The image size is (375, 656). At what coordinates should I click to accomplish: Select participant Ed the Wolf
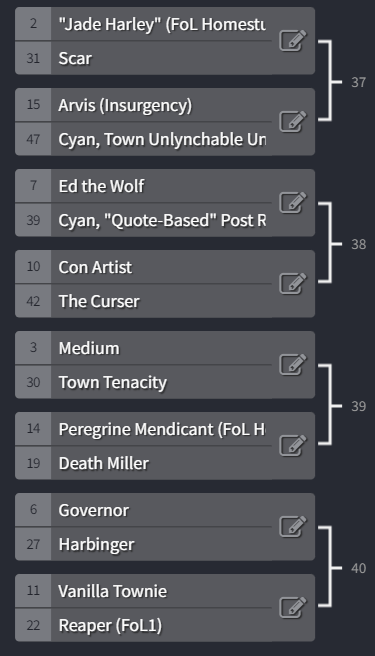point(165,186)
